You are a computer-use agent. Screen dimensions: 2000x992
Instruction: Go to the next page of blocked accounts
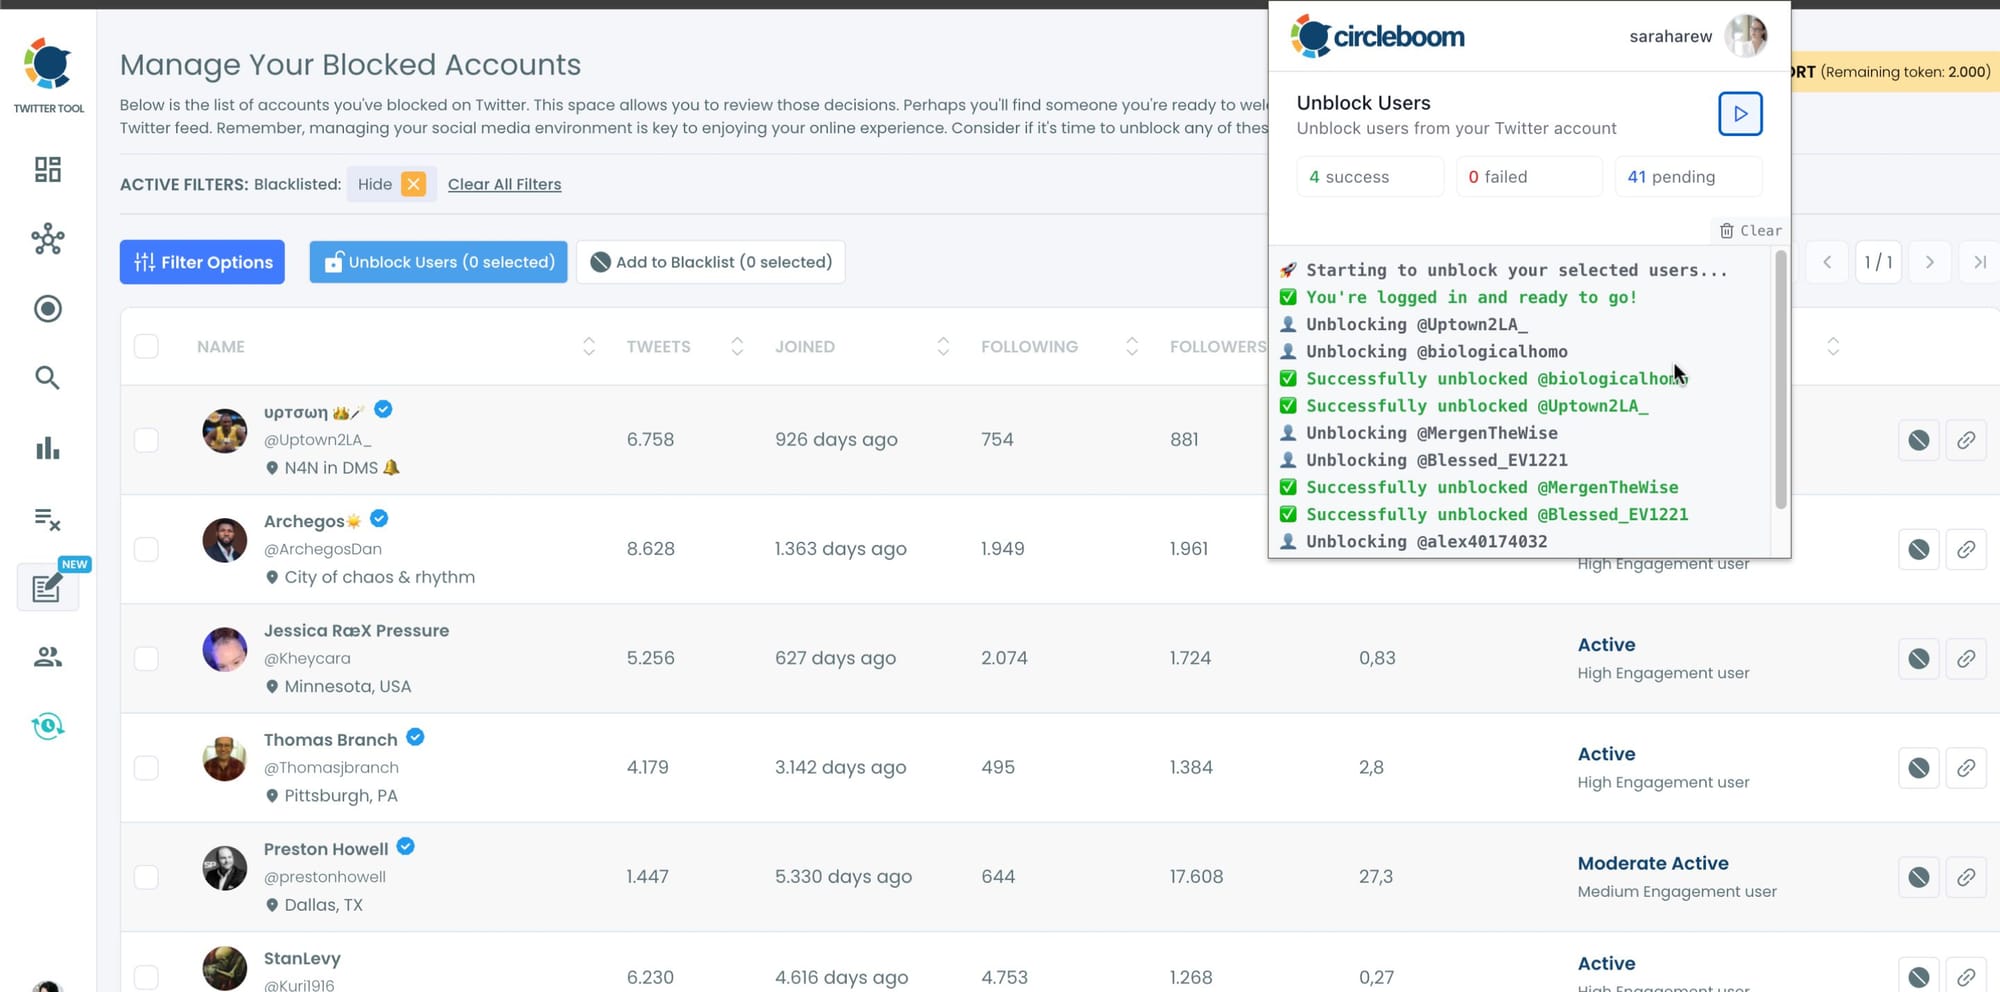click(1929, 261)
